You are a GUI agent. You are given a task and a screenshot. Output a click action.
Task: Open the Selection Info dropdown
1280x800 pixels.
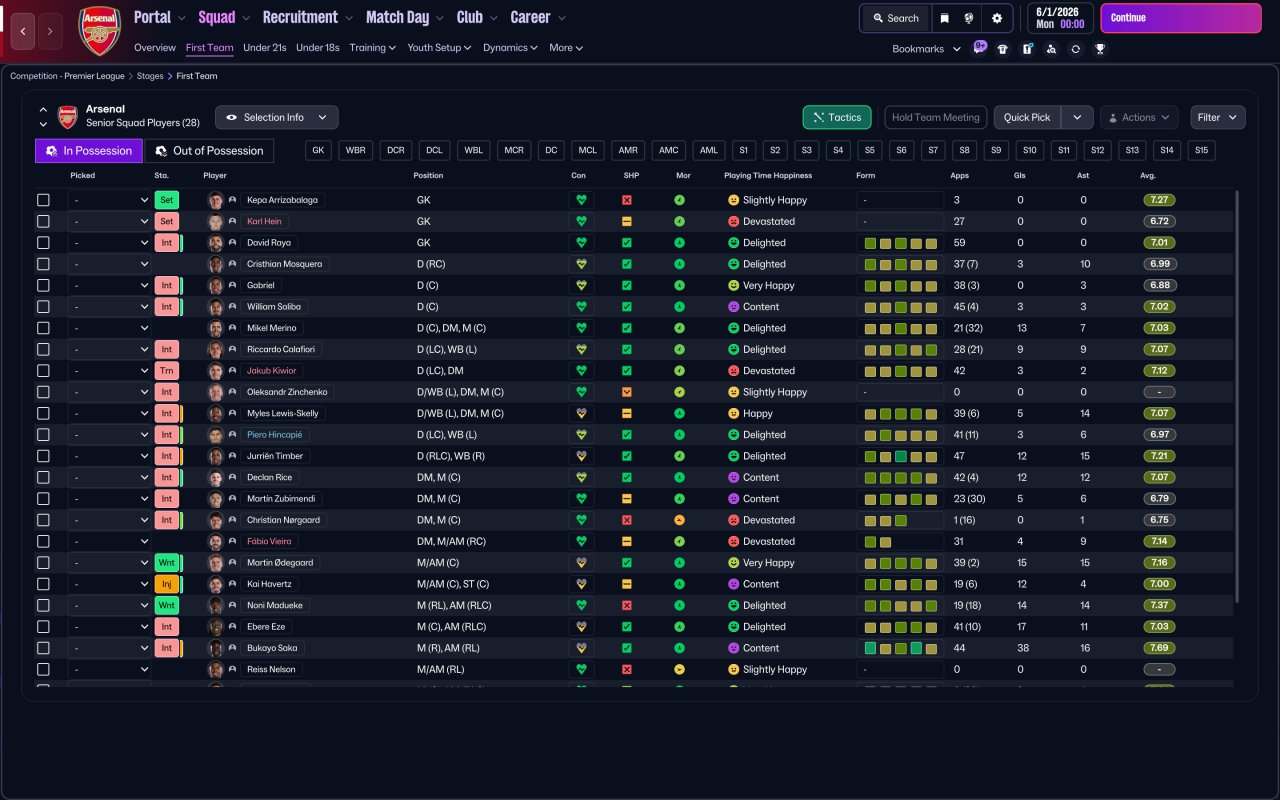[x=277, y=117]
